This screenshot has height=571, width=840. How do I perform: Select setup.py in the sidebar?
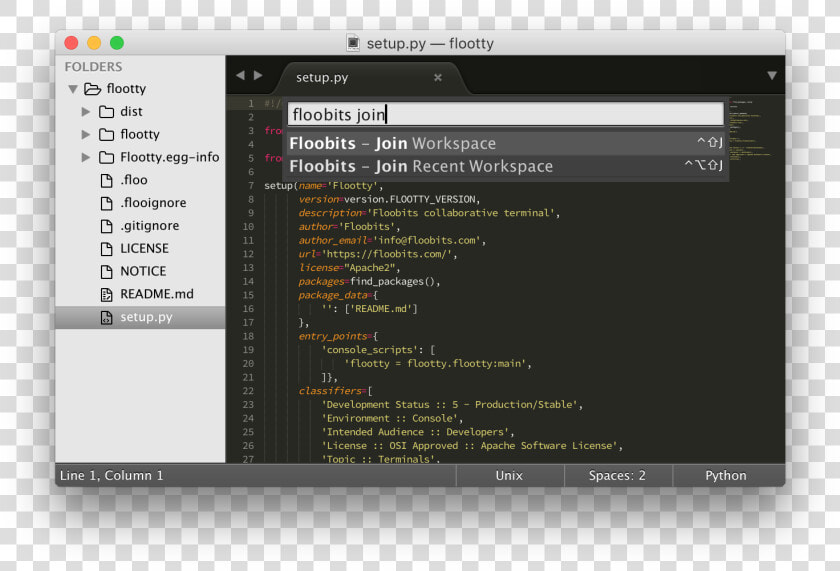140,318
